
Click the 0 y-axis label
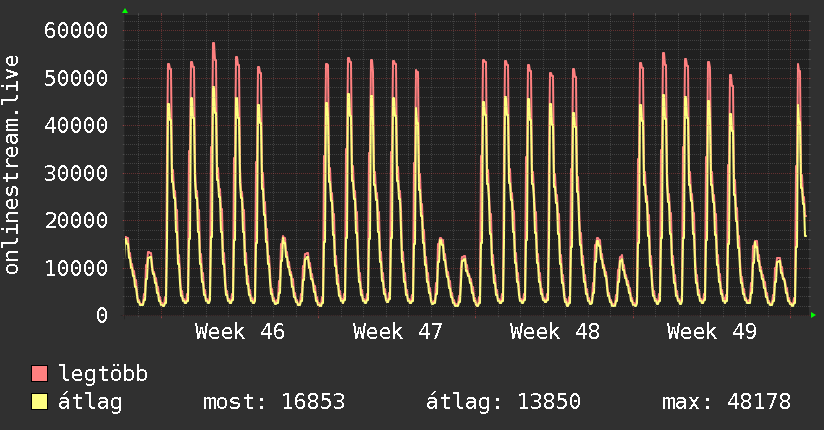[x=102, y=316]
